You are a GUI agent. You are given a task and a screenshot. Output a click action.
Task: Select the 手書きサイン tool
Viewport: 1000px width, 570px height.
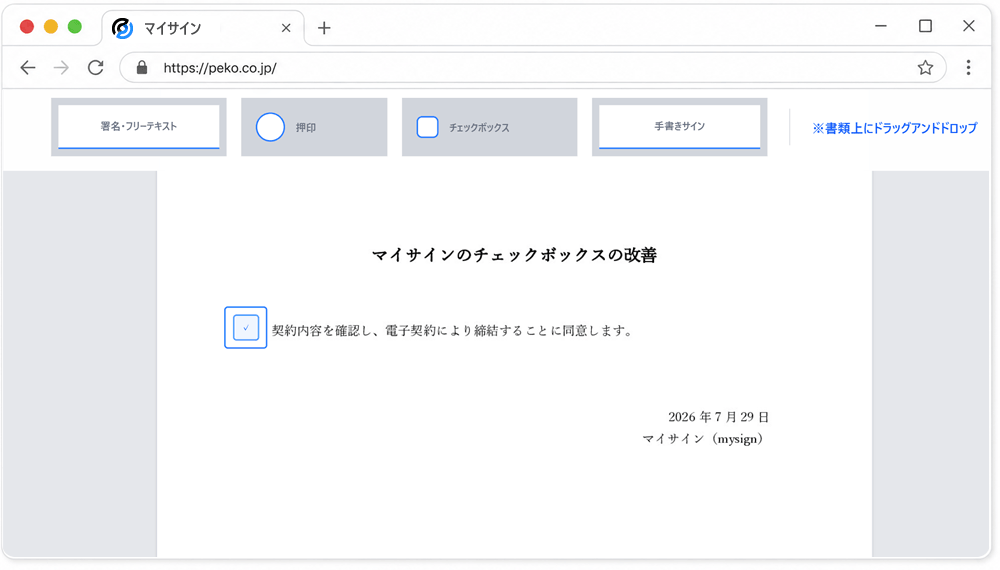(x=679, y=127)
